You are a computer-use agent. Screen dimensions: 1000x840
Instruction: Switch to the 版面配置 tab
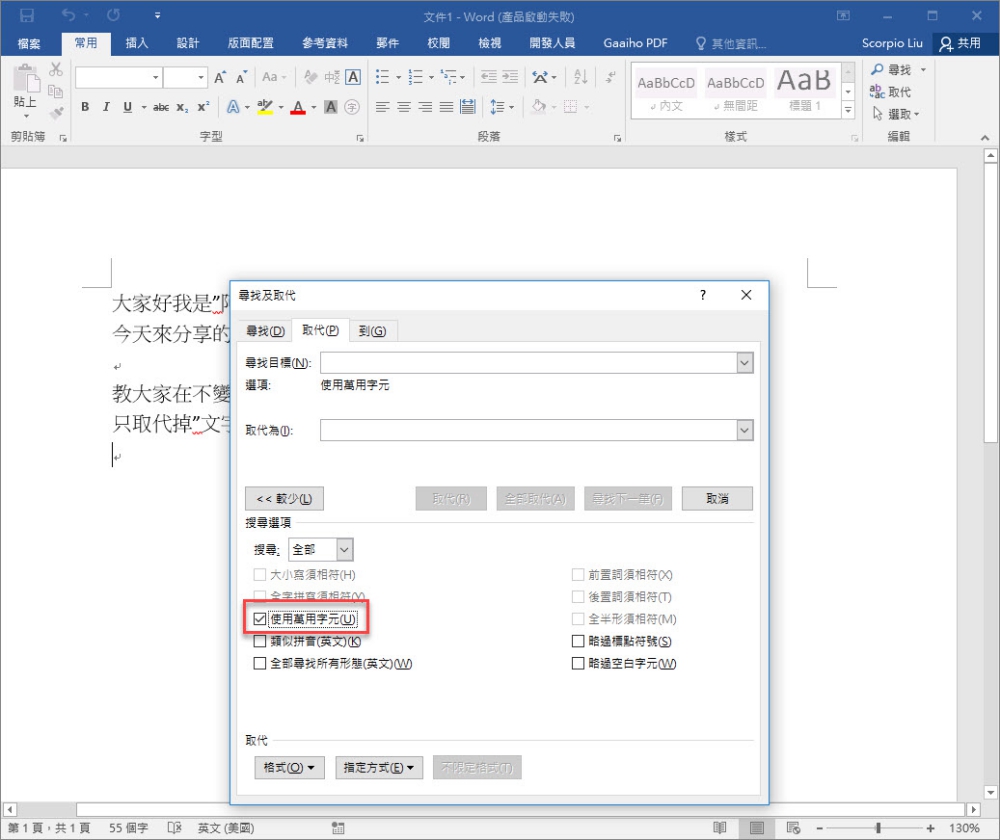[x=251, y=43]
